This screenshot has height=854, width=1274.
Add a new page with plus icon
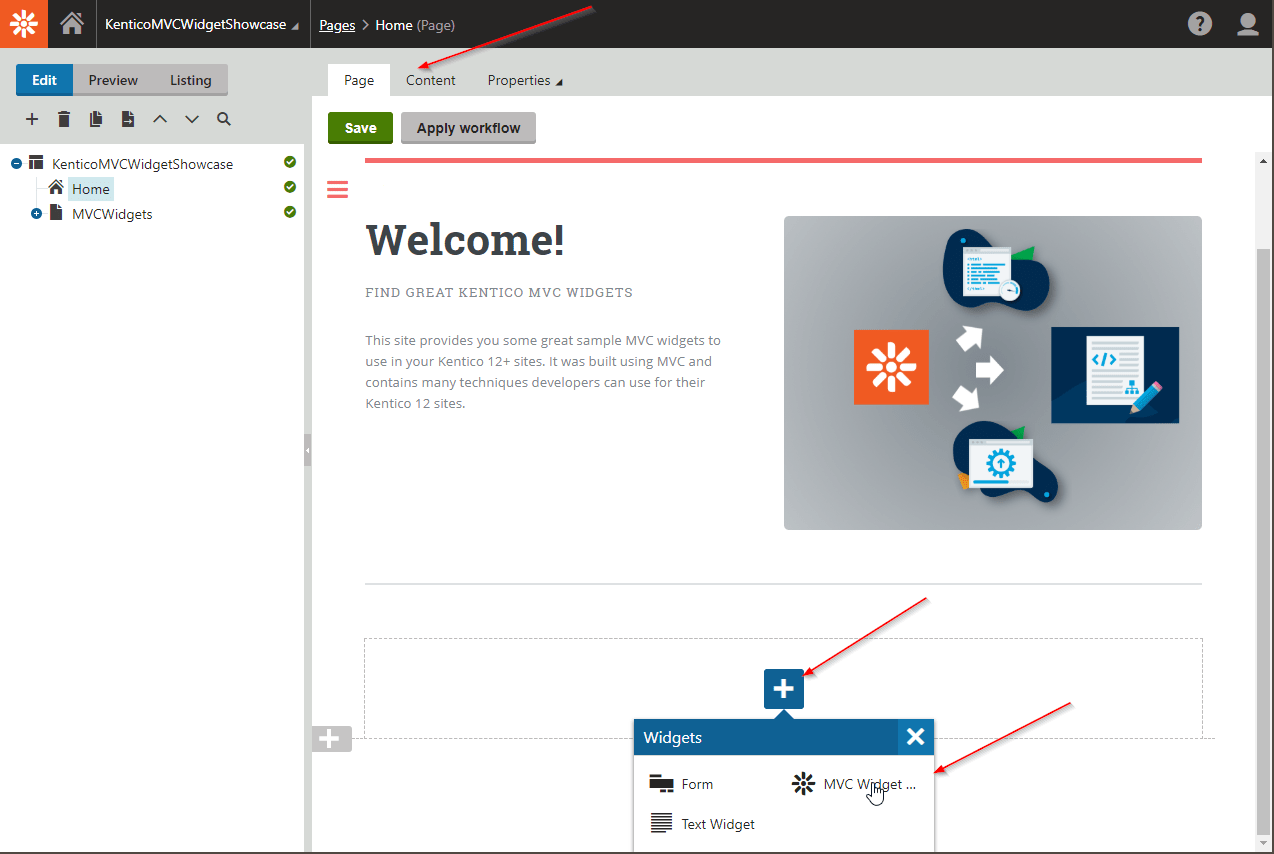pyautogui.click(x=32, y=119)
